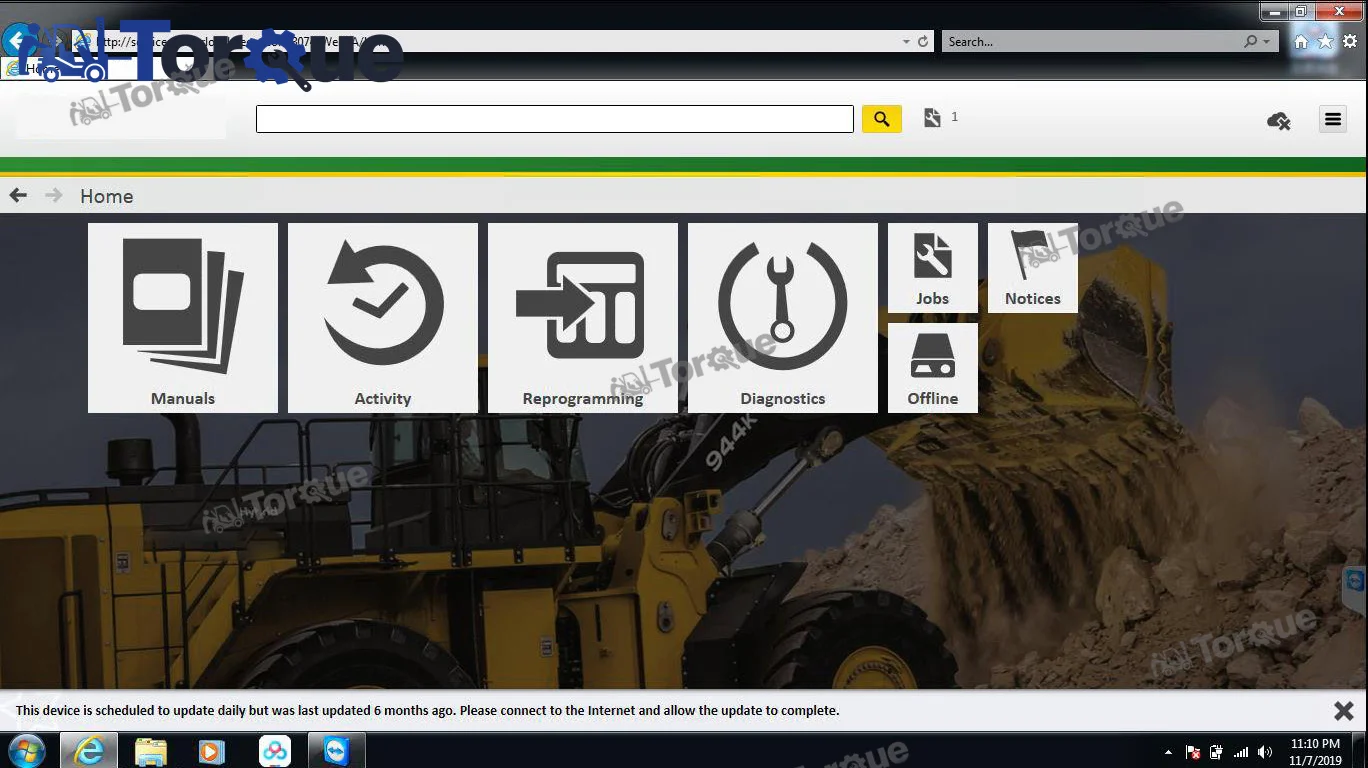Select the Offline drive tile

(933, 367)
